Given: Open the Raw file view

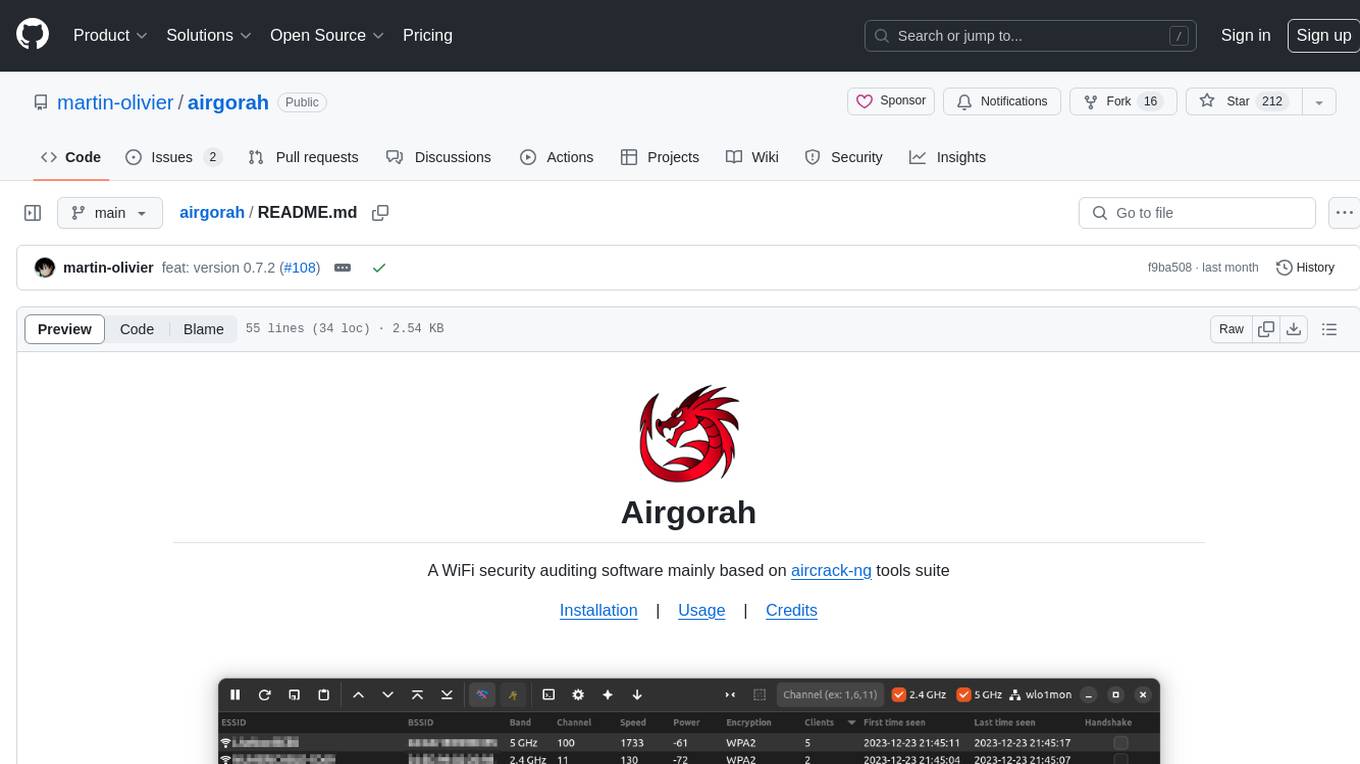Looking at the screenshot, I should click(1231, 329).
